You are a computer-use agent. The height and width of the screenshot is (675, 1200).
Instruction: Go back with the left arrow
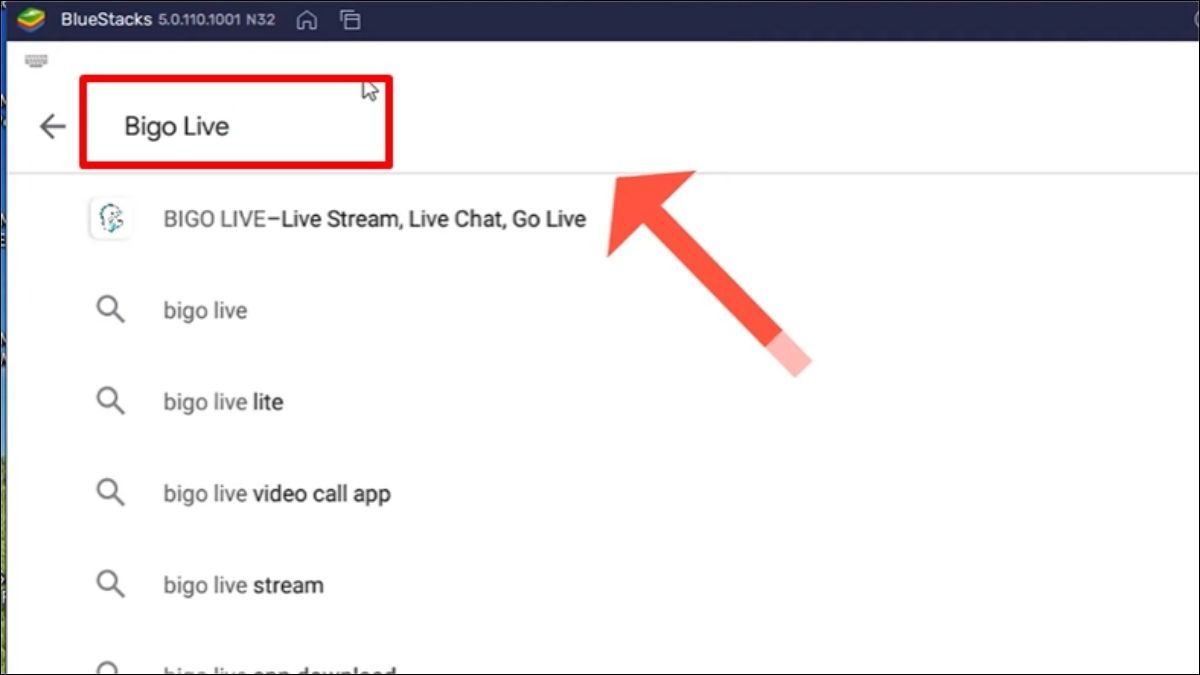52,126
